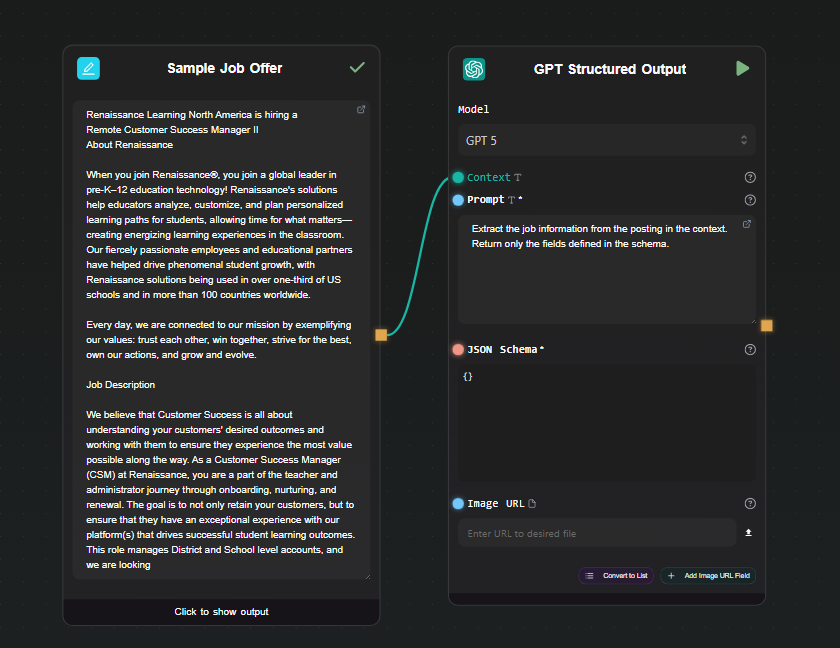Open help for the Prompt field
The image size is (840, 648).
749,200
